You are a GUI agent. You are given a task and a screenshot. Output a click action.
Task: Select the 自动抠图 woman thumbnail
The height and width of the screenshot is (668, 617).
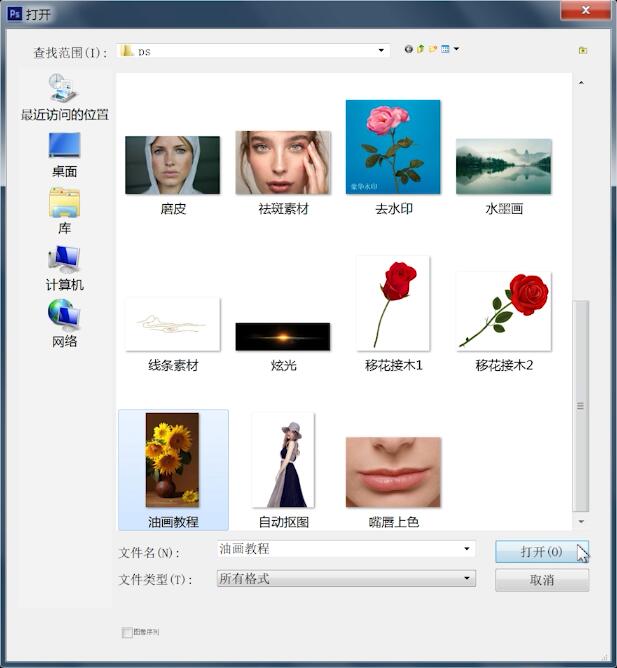283,460
